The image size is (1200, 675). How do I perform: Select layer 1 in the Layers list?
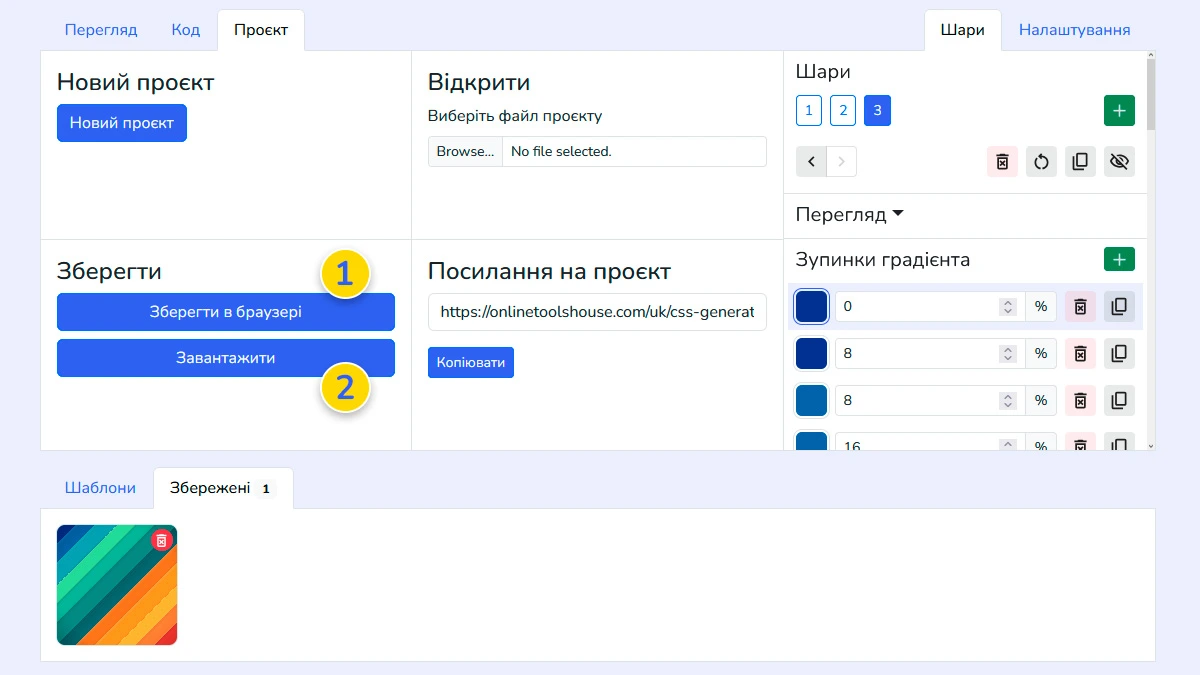click(808, 110)
